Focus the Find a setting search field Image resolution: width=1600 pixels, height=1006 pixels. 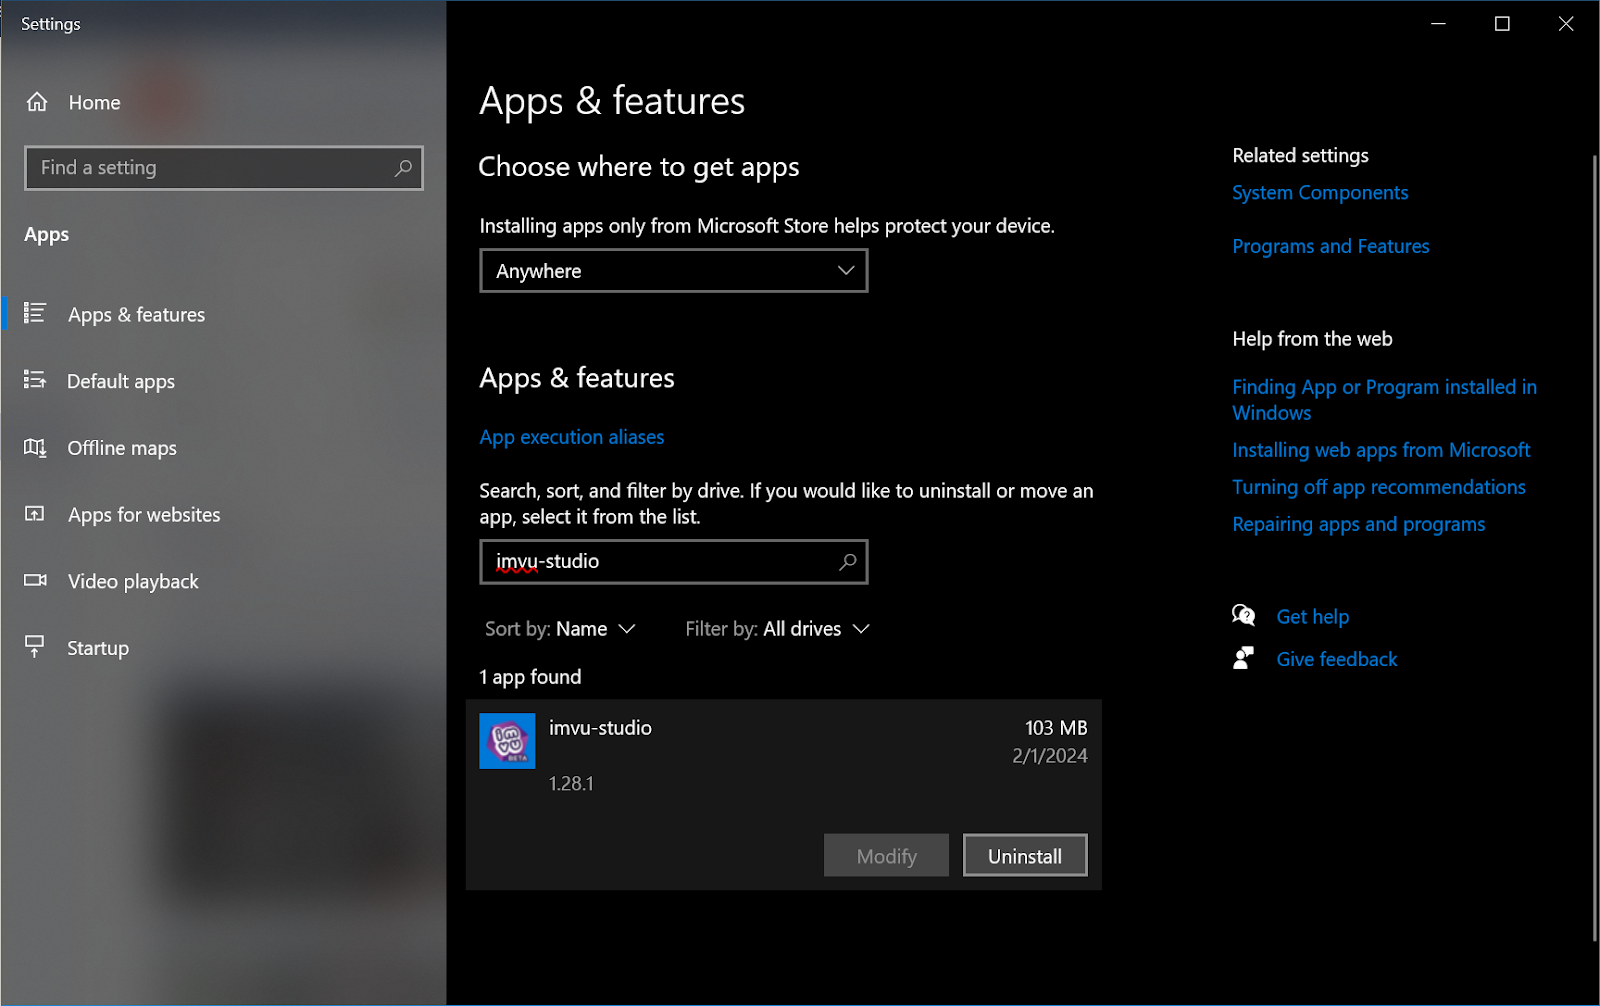pos(224,168)
